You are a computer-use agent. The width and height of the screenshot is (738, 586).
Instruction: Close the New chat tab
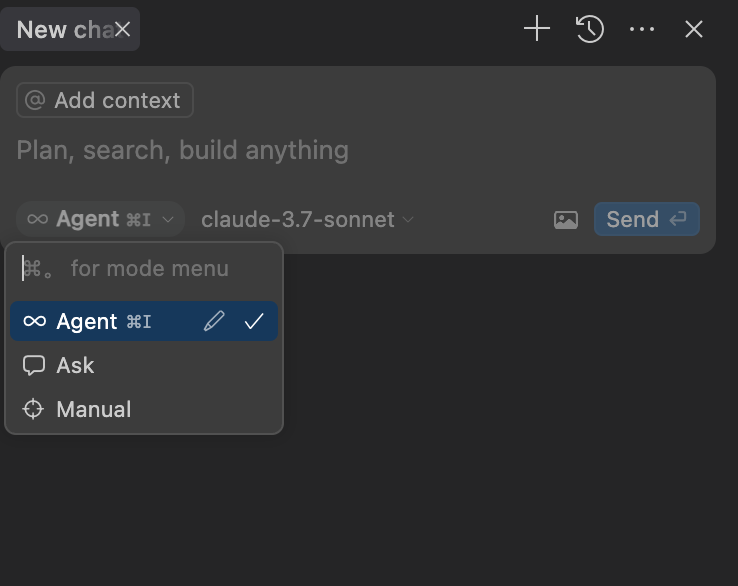coord(122,30)
